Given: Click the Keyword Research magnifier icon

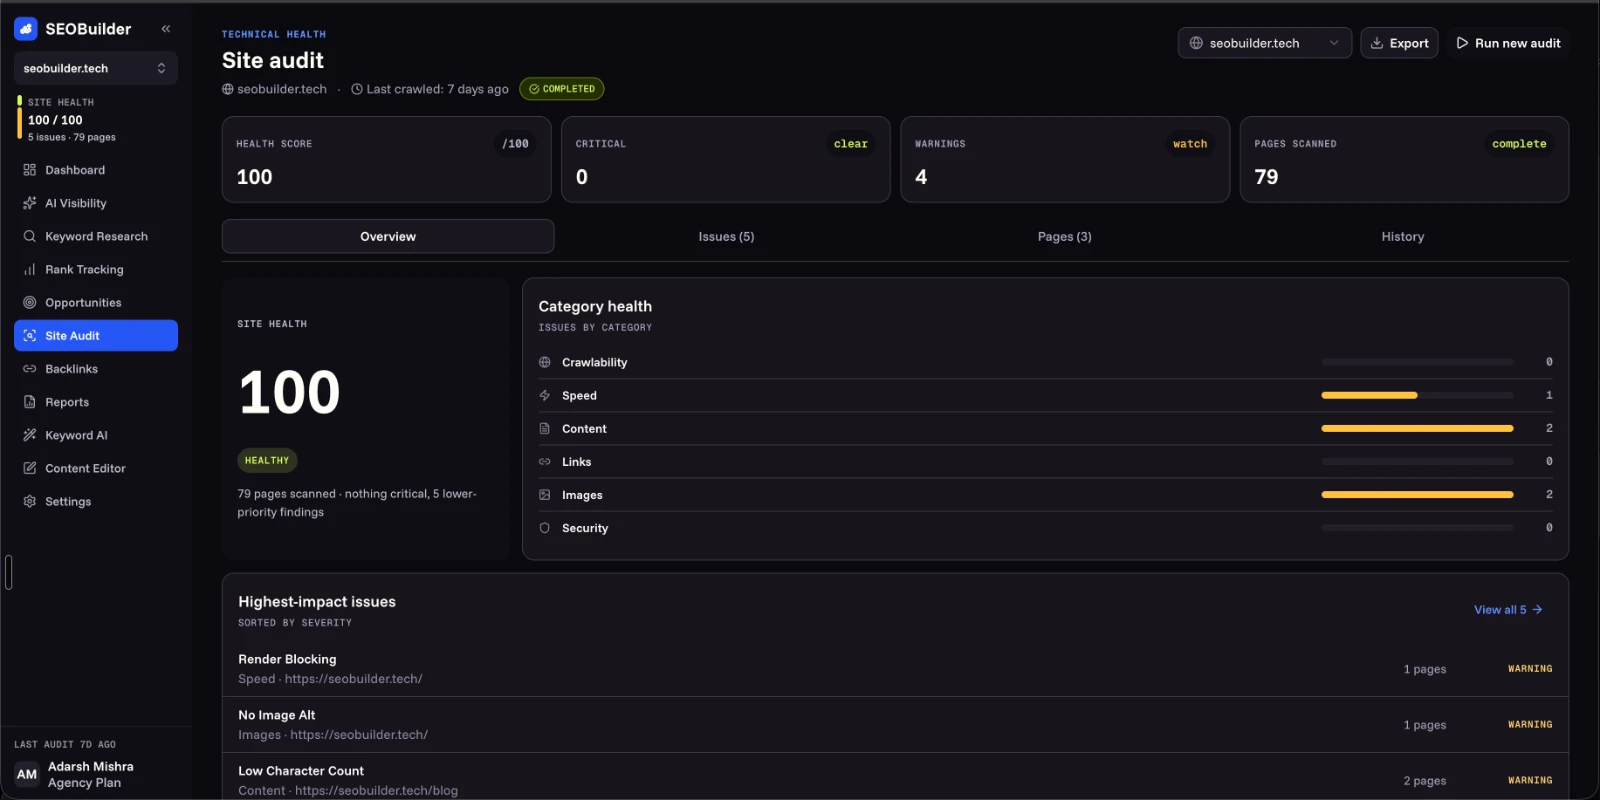Looking at the screenshot, I should tap(30, 236).
